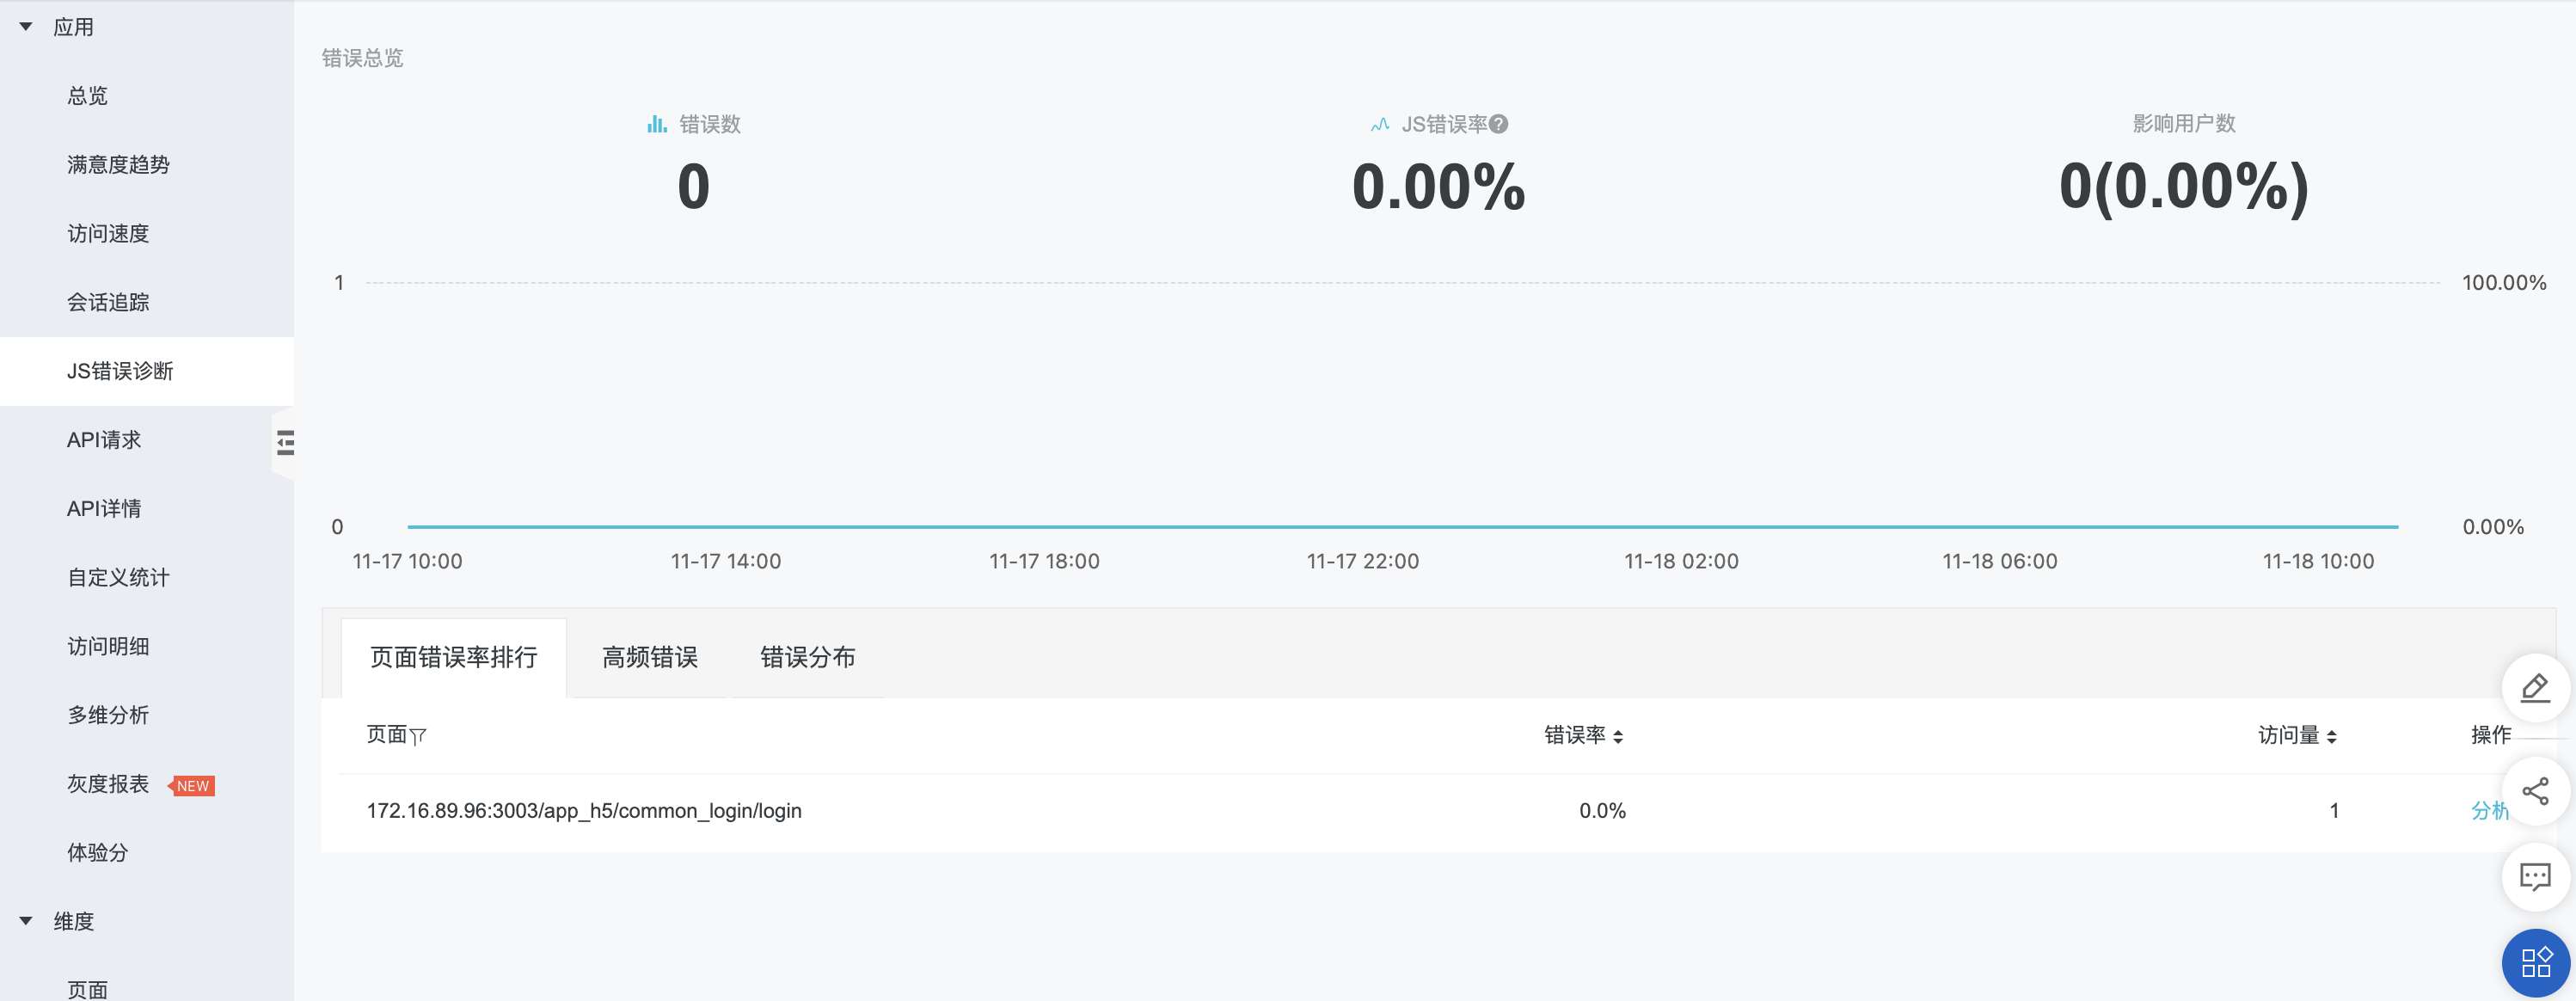Click the page URL common_login/login
The width and height of the screenshot is (2576, 1001).
pos(584,811)
